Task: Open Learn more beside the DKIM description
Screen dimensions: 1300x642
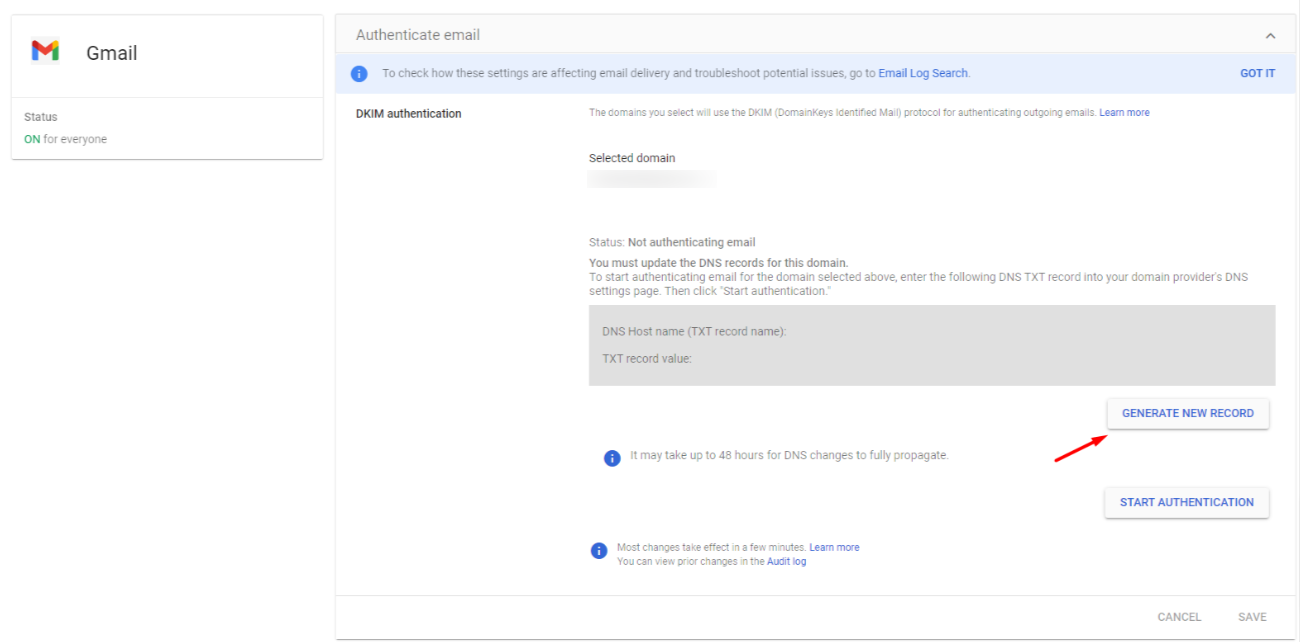Action: point(1124,113)
